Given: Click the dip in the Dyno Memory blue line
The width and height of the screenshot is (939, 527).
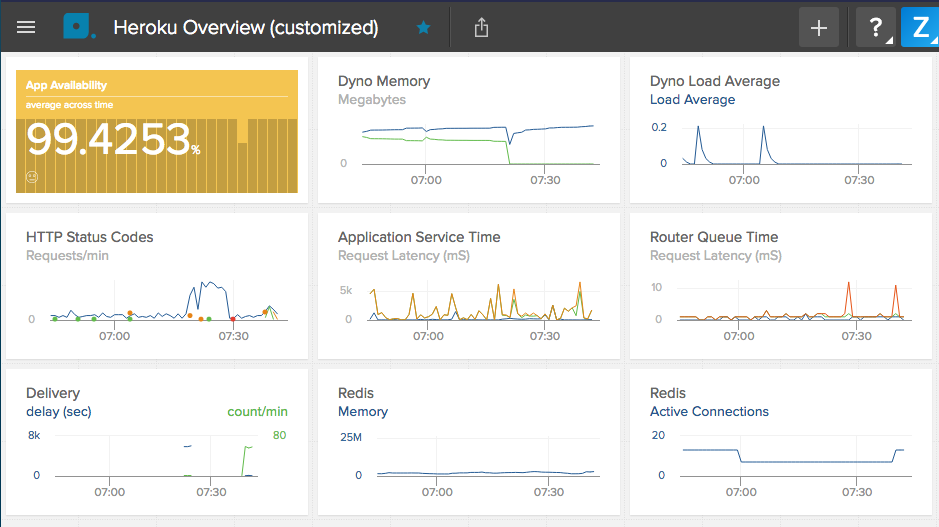Looking at the screenshot, I should pyautogui.click(x=510, y=142).
